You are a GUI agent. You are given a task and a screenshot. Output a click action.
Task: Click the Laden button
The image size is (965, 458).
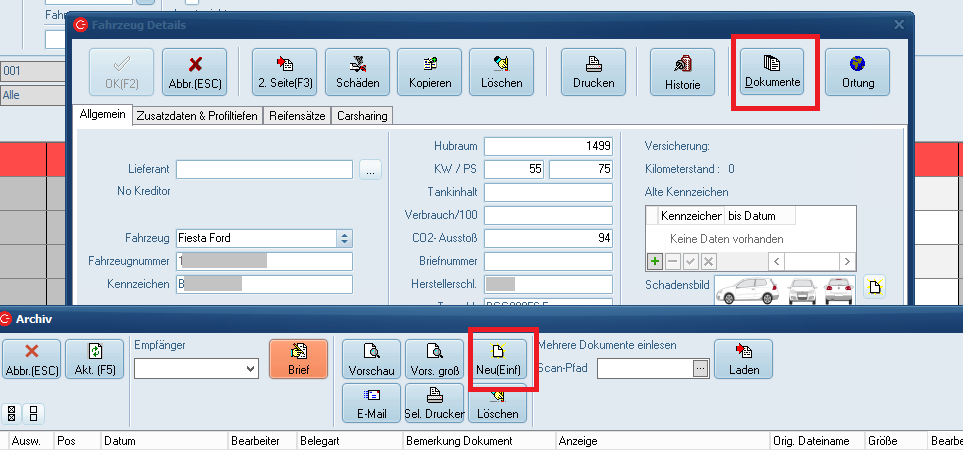point(743,360)
